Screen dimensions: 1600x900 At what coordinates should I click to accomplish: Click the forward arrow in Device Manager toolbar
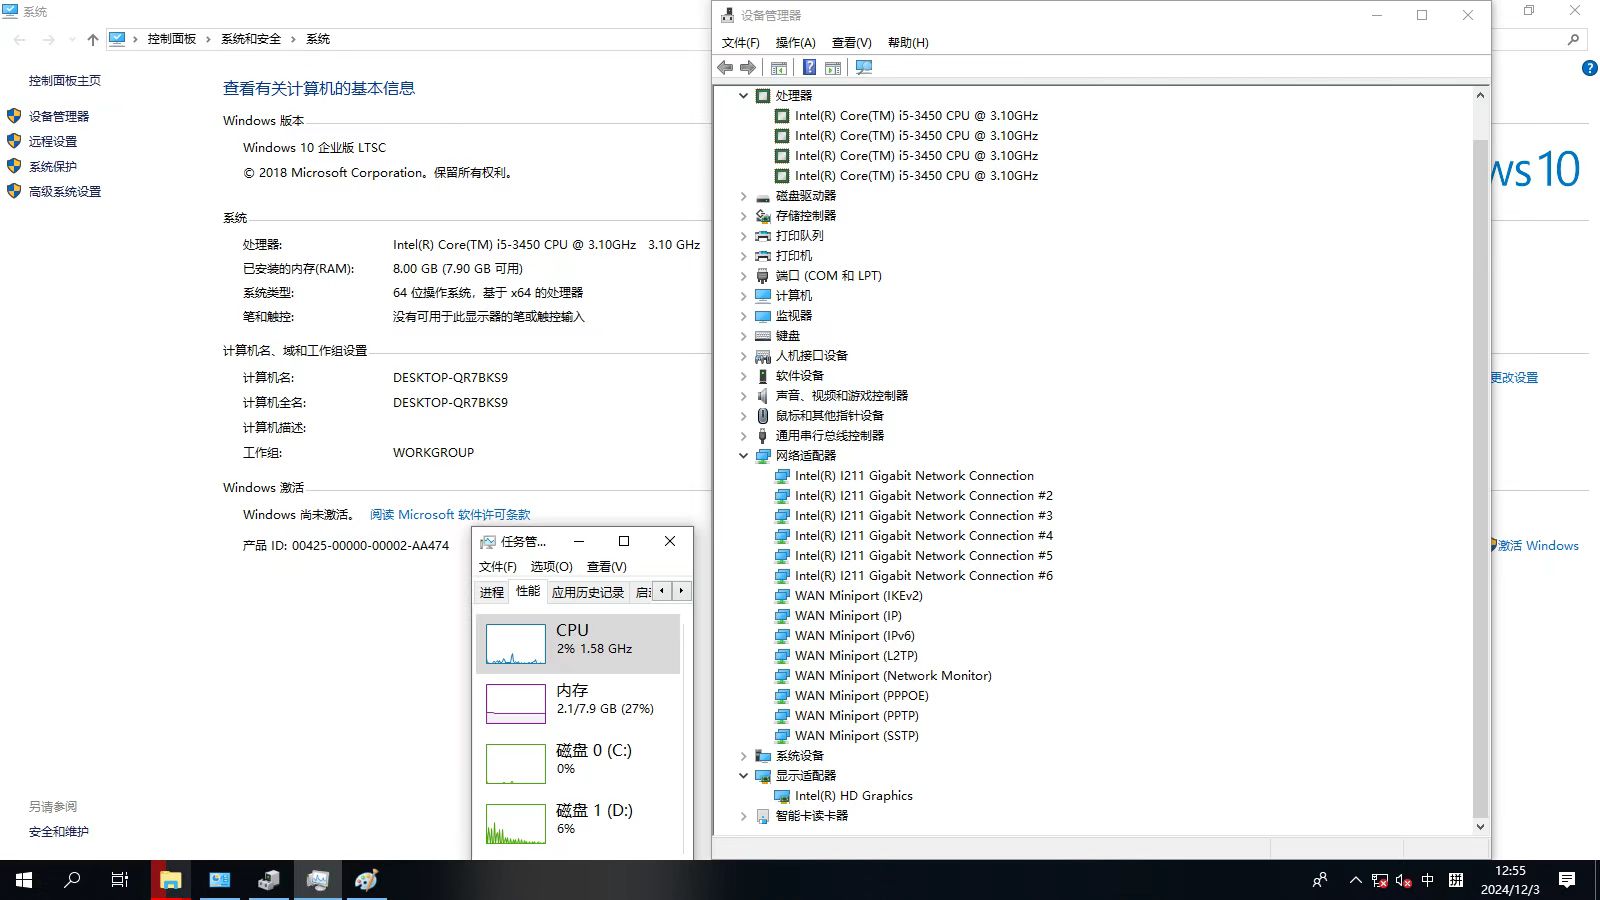pos(748,67)
